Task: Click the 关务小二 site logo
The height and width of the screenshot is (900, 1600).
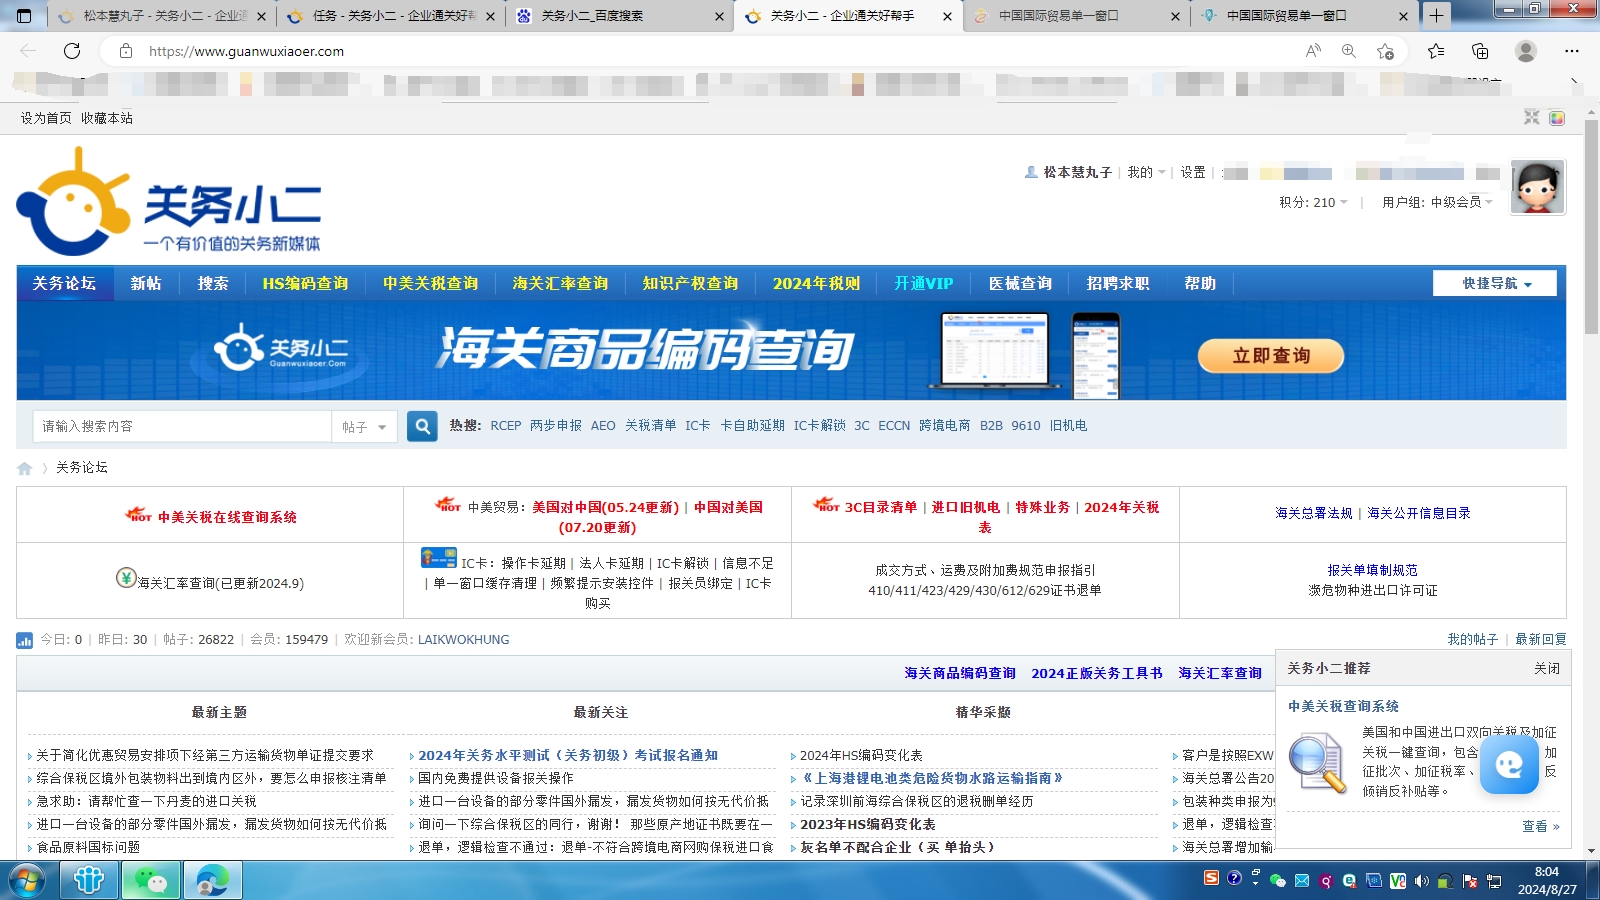Action: point(168,203)
